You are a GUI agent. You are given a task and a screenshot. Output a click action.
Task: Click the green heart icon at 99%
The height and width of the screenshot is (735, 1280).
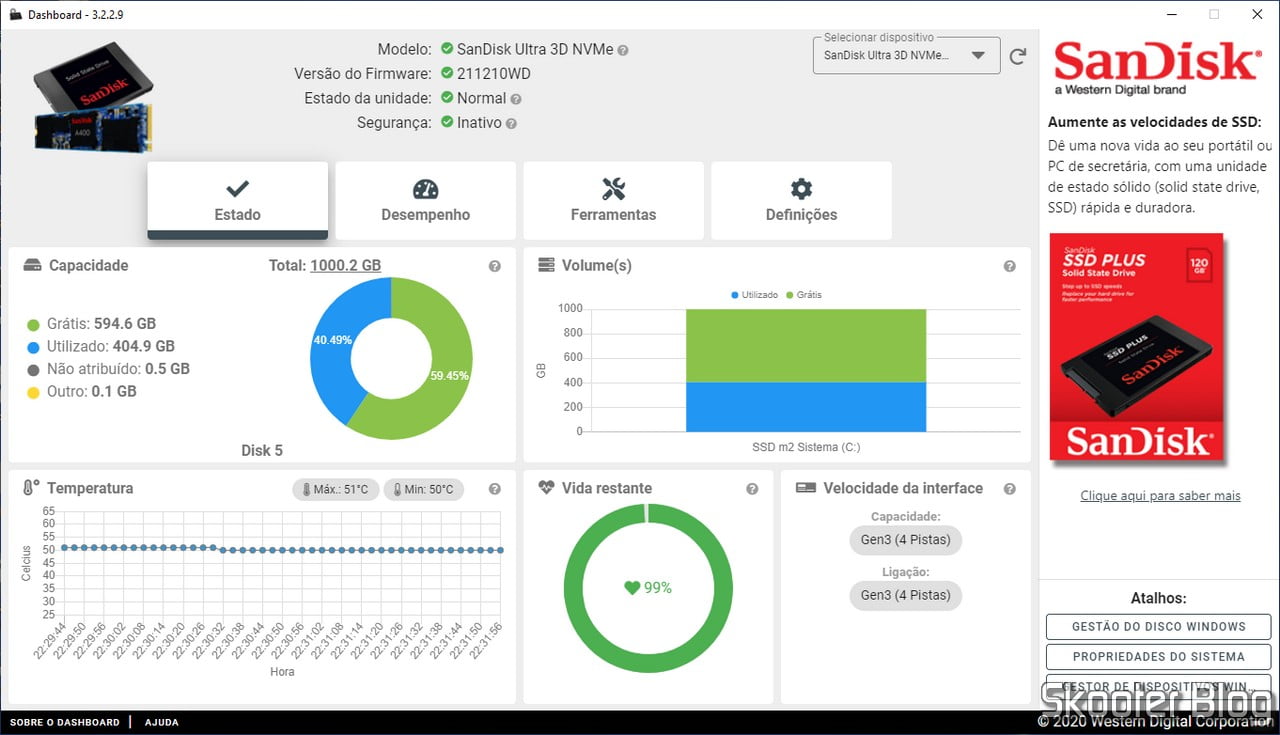click(632, 588)
